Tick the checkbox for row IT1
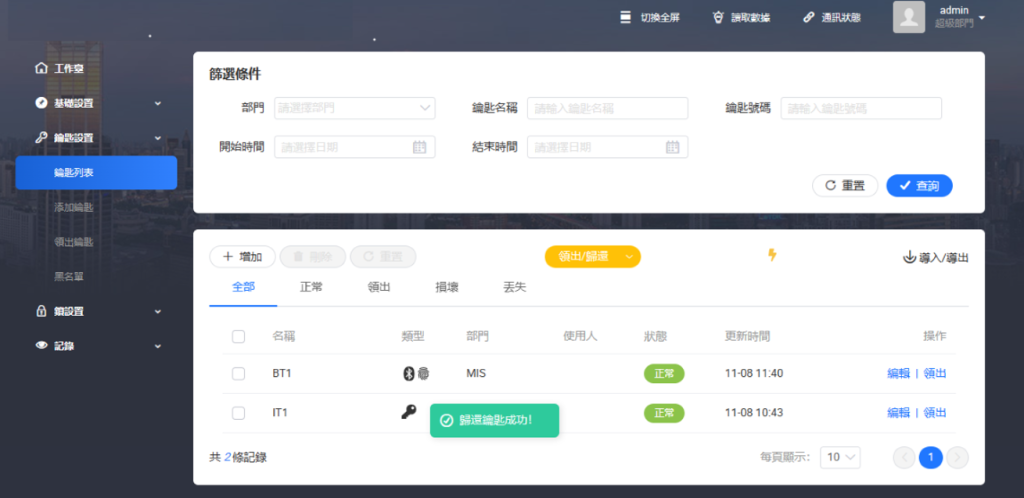1024x498 pixels. pyautogui.click(x=238, y=412)
